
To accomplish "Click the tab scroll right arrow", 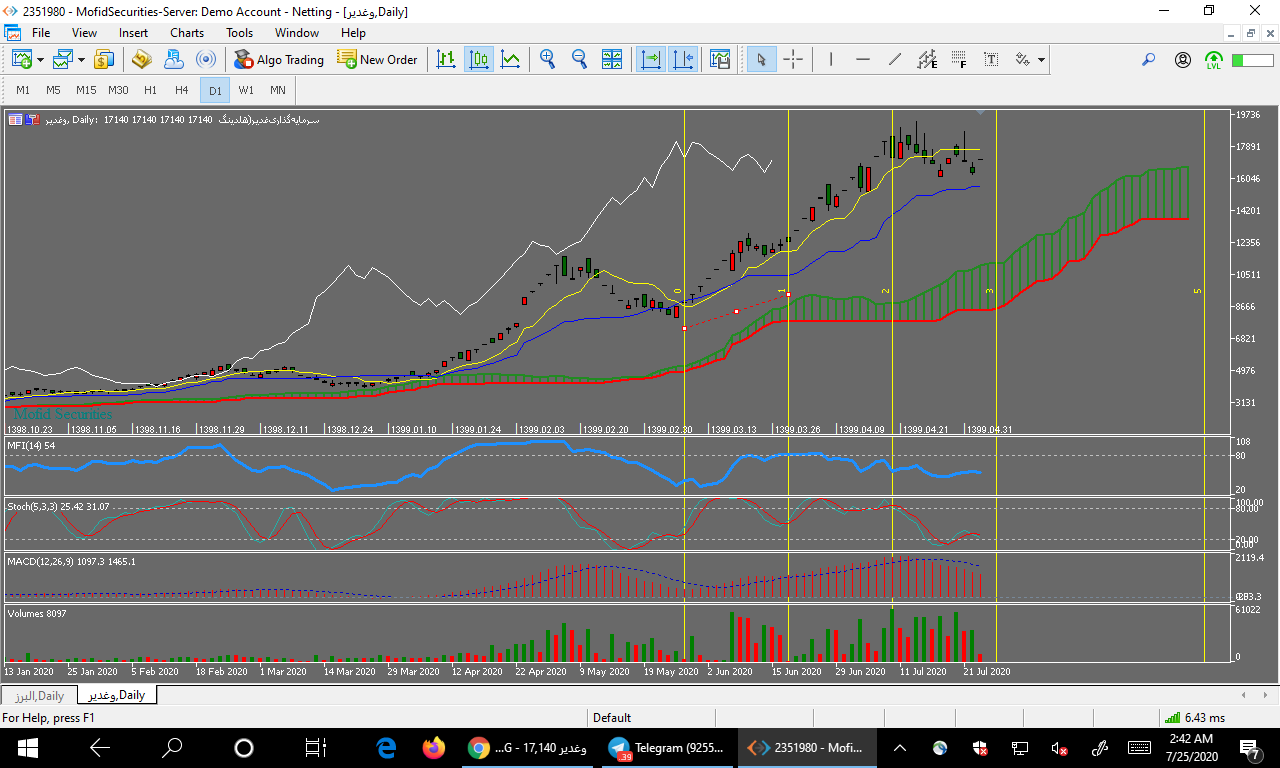I will [x=1265, y=695].
